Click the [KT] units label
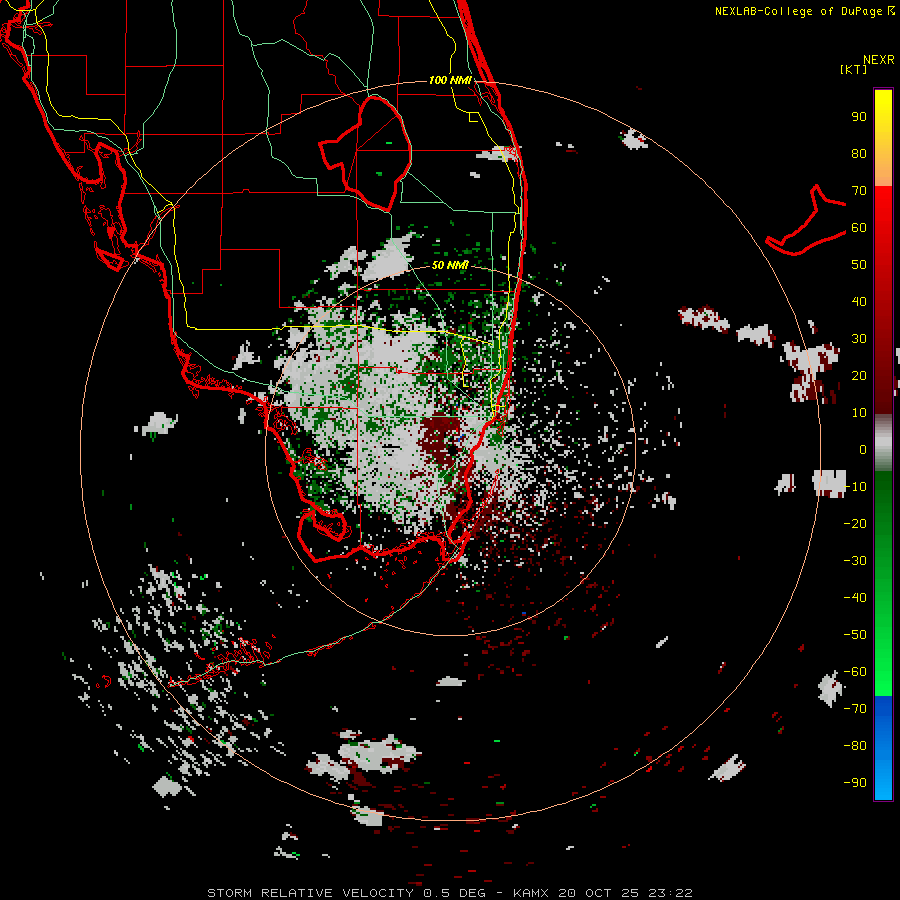900x900 pixels. [853, 69]
